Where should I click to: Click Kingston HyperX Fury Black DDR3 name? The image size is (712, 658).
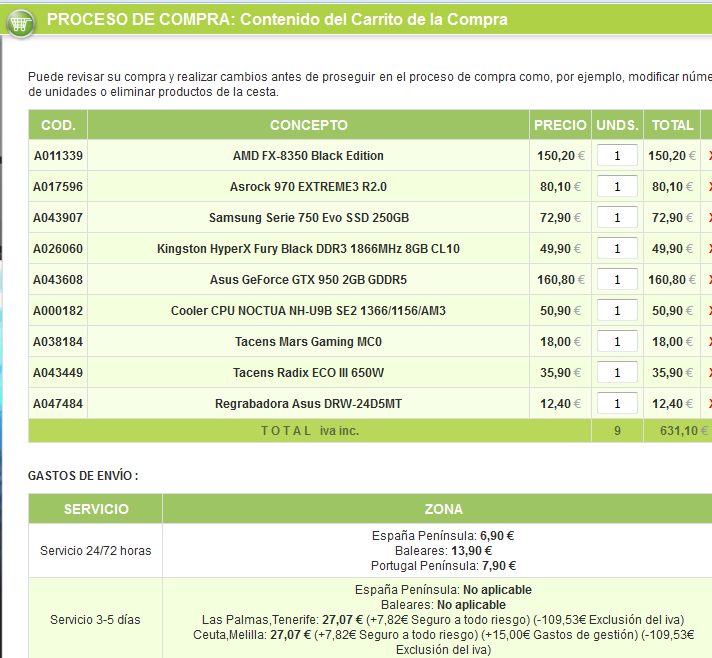click(x=308, y=249)
